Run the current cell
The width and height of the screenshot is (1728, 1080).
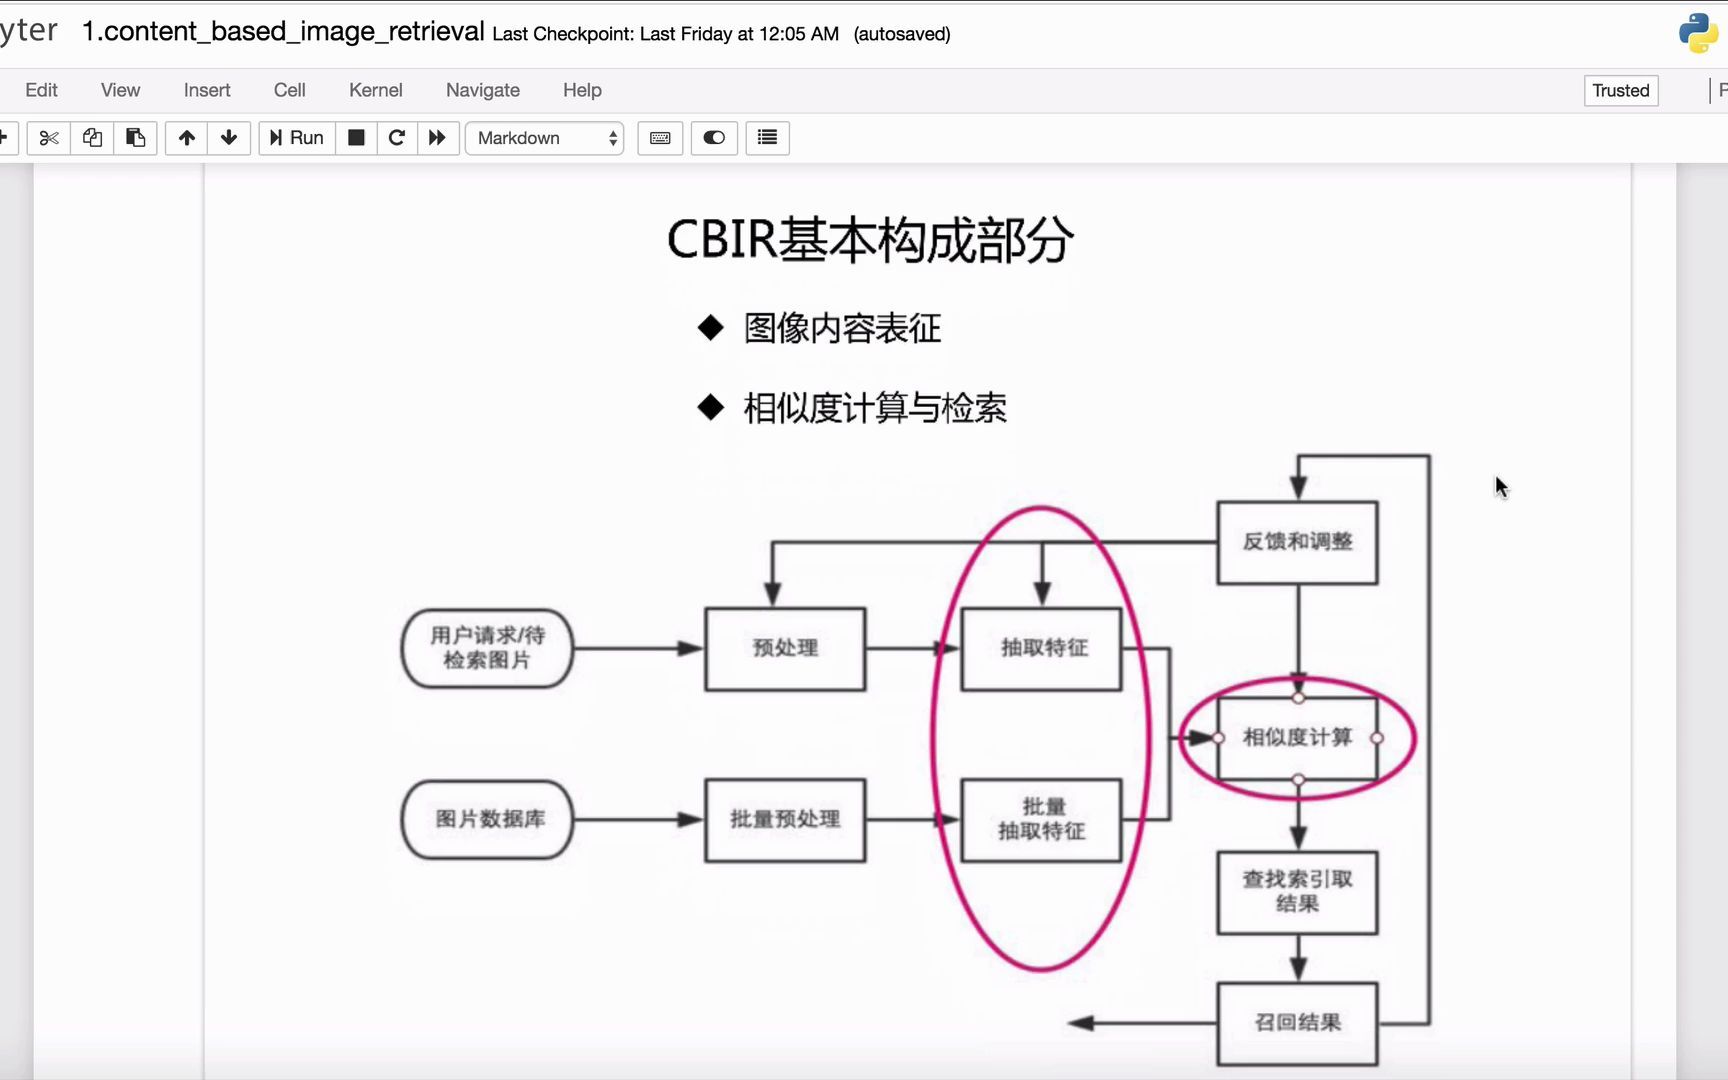pyautogui.click(x=296, y=138)
